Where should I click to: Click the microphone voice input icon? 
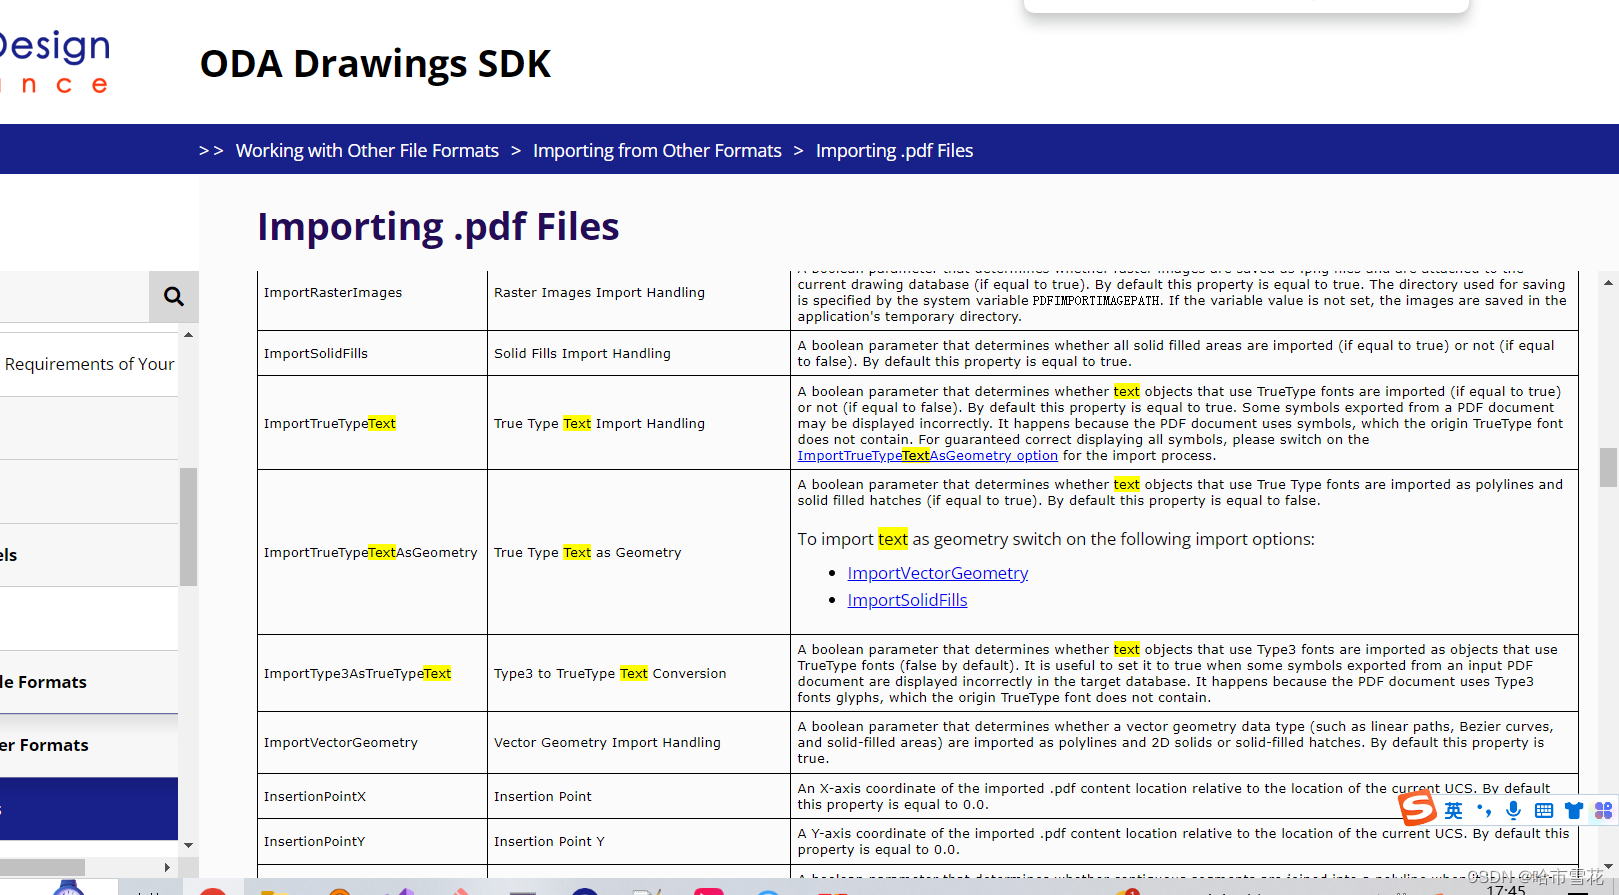click(1514, 811)
